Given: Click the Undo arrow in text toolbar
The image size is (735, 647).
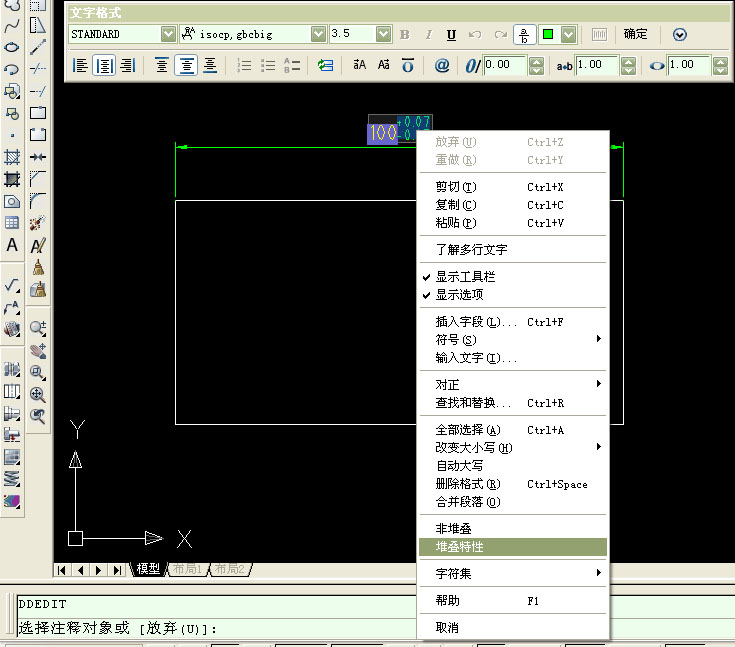Looking at the screenshot, I should [x=475, y=34].
